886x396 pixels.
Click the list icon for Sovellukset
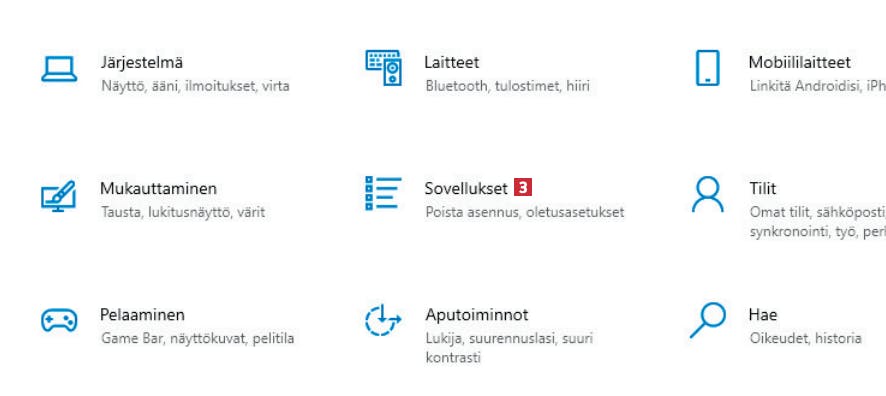pyautogui.click(x=384, y=193)
